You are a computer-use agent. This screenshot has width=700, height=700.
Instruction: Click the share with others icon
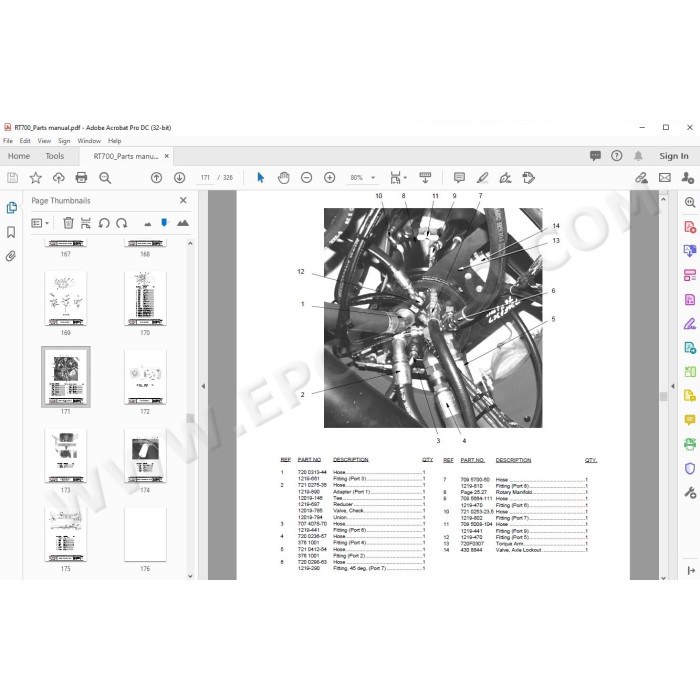coord(688,178)
